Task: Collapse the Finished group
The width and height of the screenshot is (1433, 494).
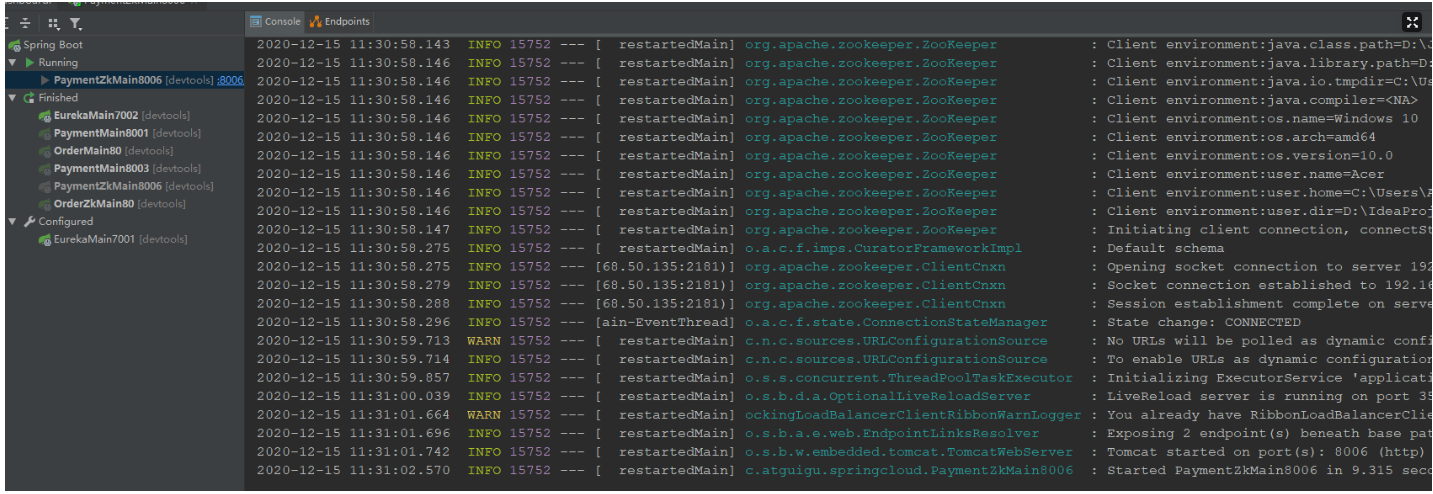Action: [x=12, y=98]
